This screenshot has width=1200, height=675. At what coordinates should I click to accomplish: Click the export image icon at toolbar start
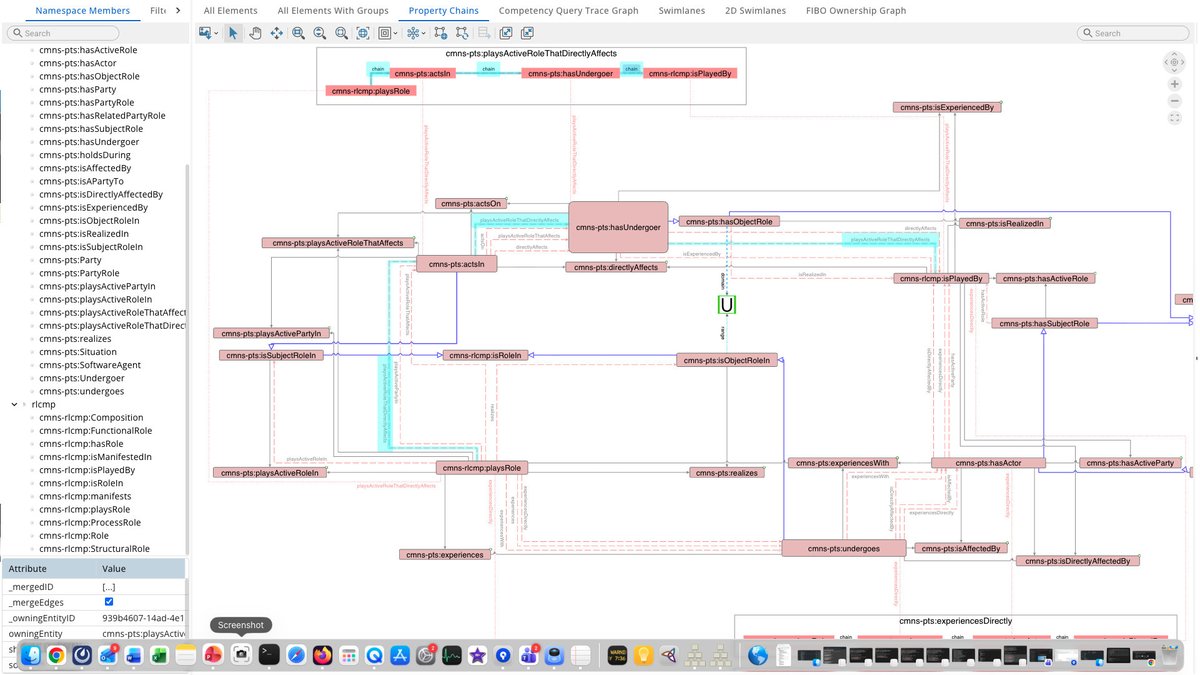click(206, 32)
